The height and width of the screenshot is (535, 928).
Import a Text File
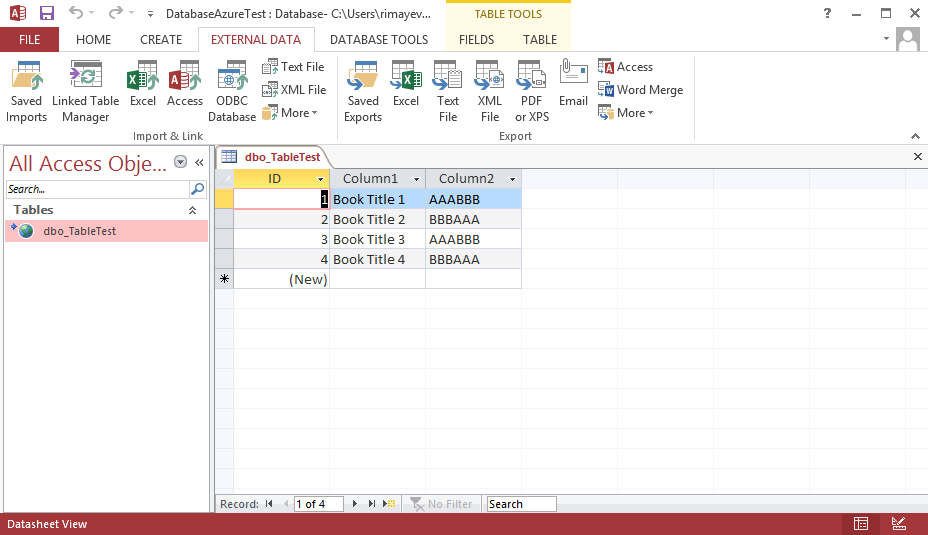click(294, 67)
